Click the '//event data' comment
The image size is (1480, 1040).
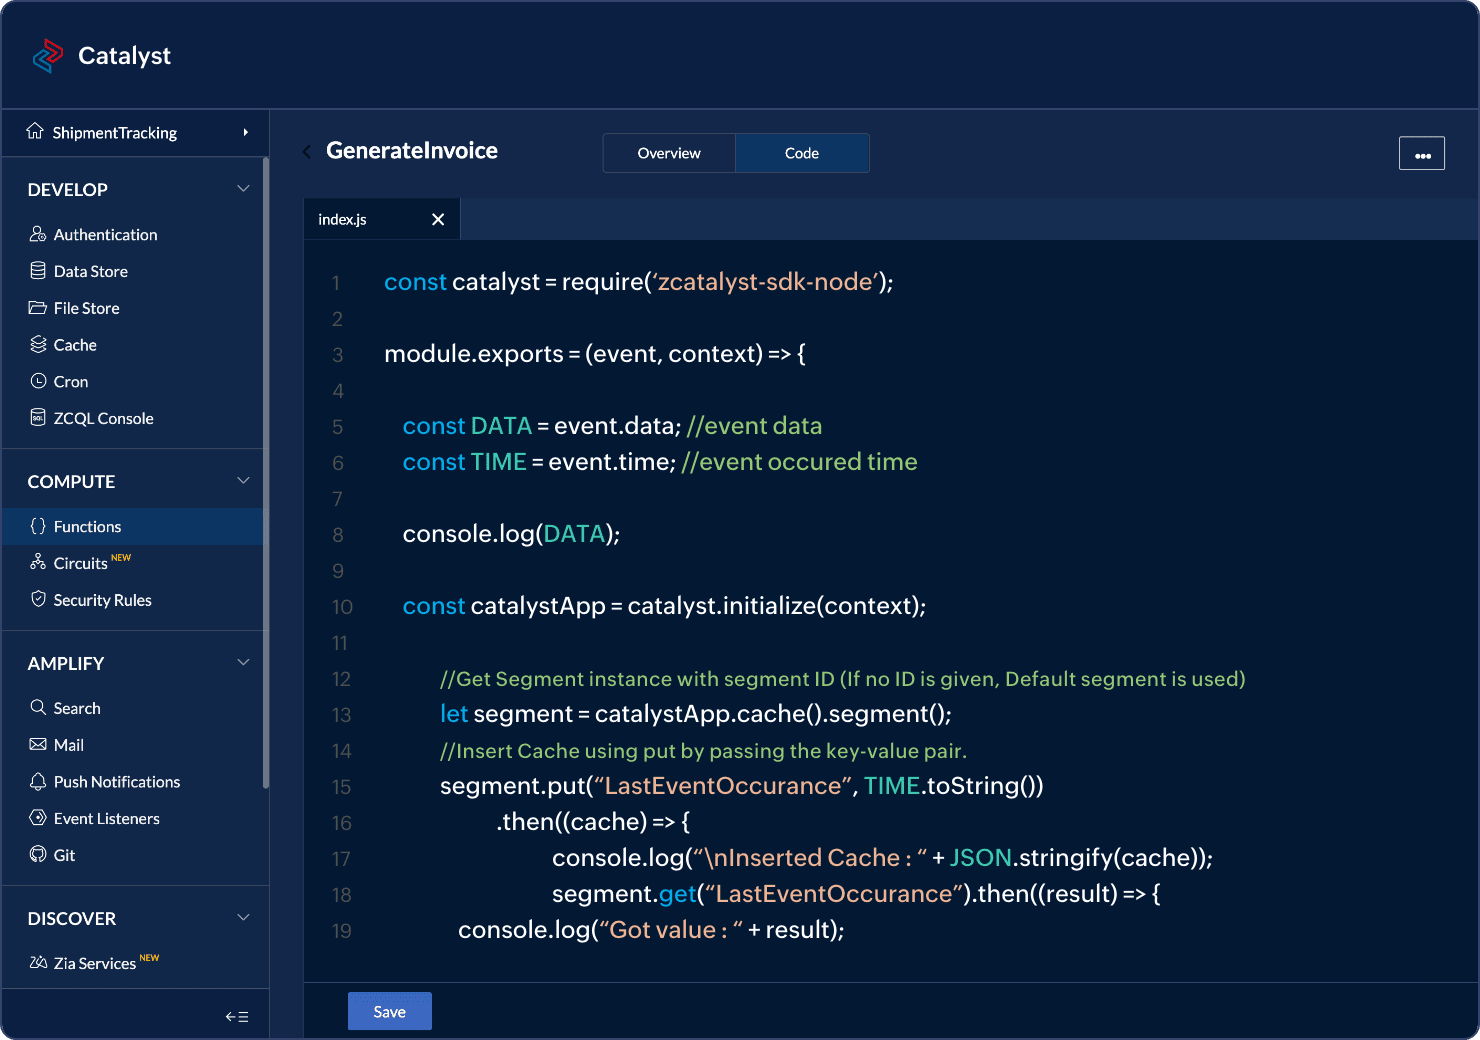pyautogui.click(x=755, y=426)
